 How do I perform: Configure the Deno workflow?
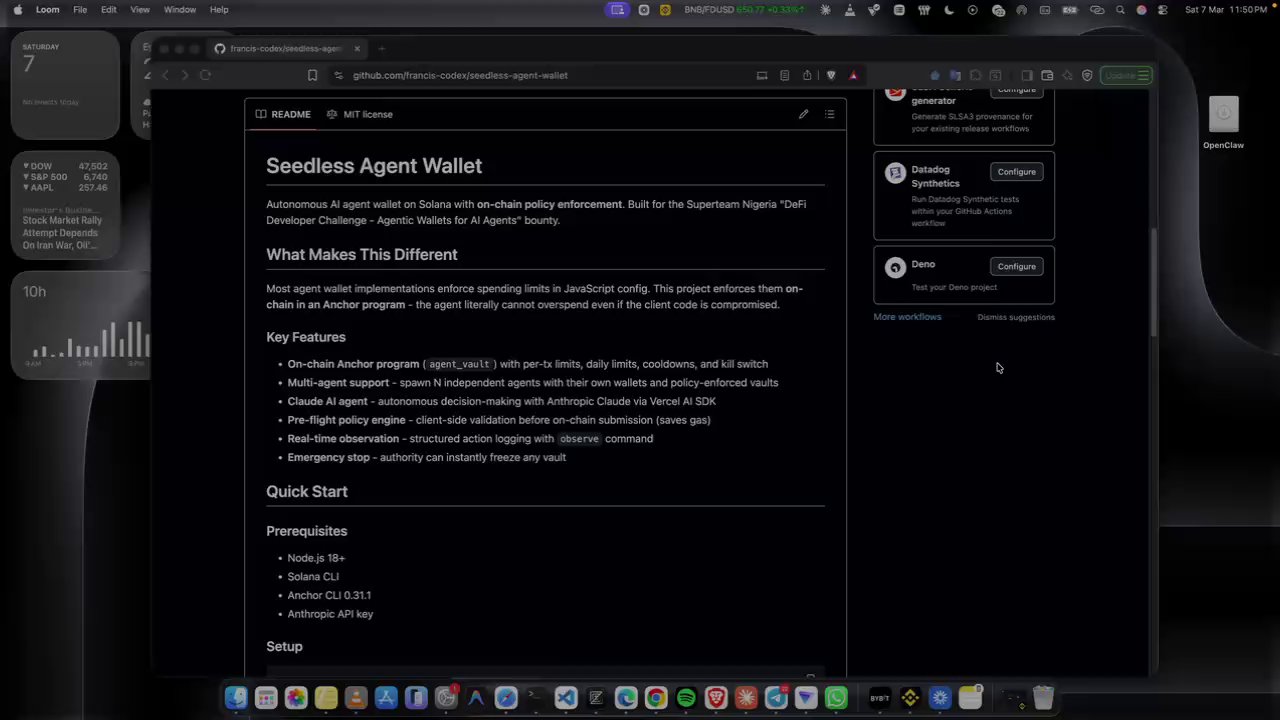1016,267
